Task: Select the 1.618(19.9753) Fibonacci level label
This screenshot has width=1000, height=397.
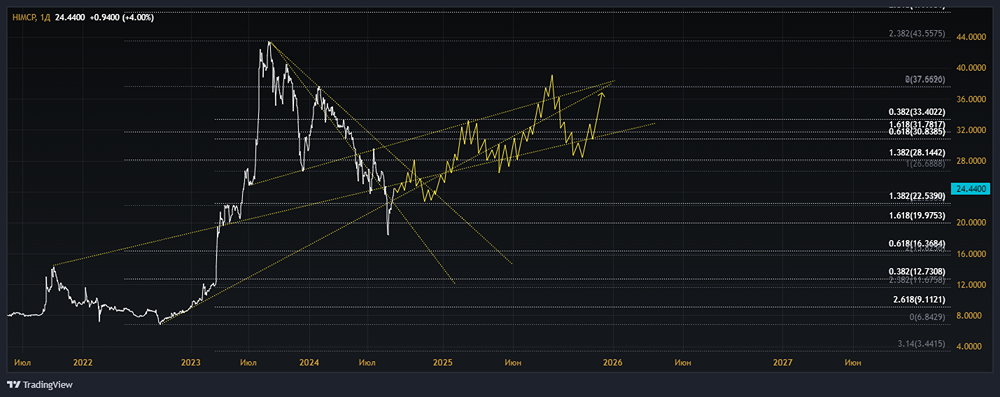Action: coord(917,216)
